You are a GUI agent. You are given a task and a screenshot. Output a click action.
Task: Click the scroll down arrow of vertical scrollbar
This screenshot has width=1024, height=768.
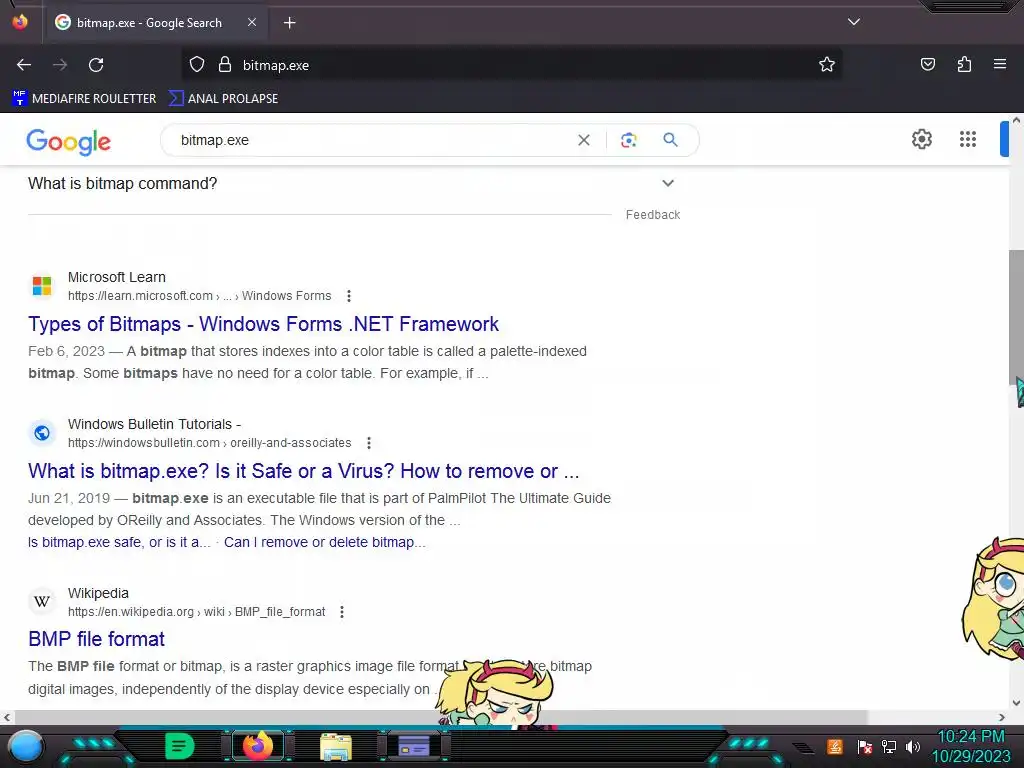1016,703
